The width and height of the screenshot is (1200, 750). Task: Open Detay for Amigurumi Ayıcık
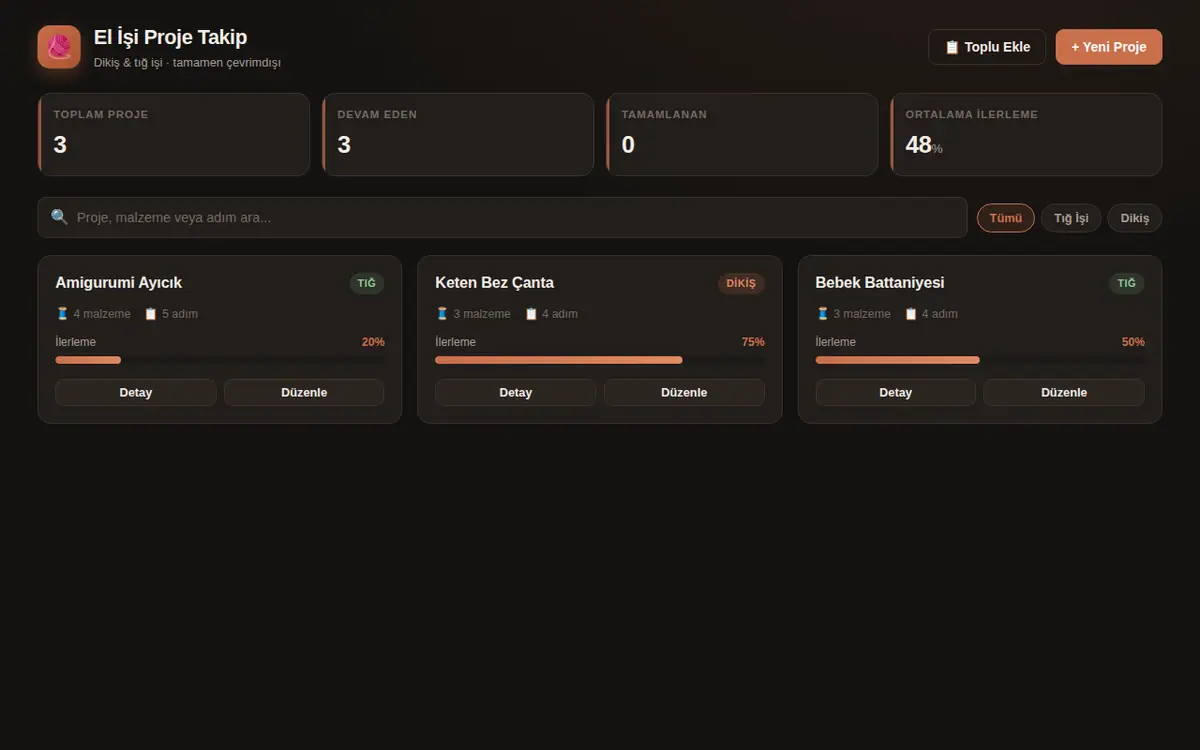(136, 393)
